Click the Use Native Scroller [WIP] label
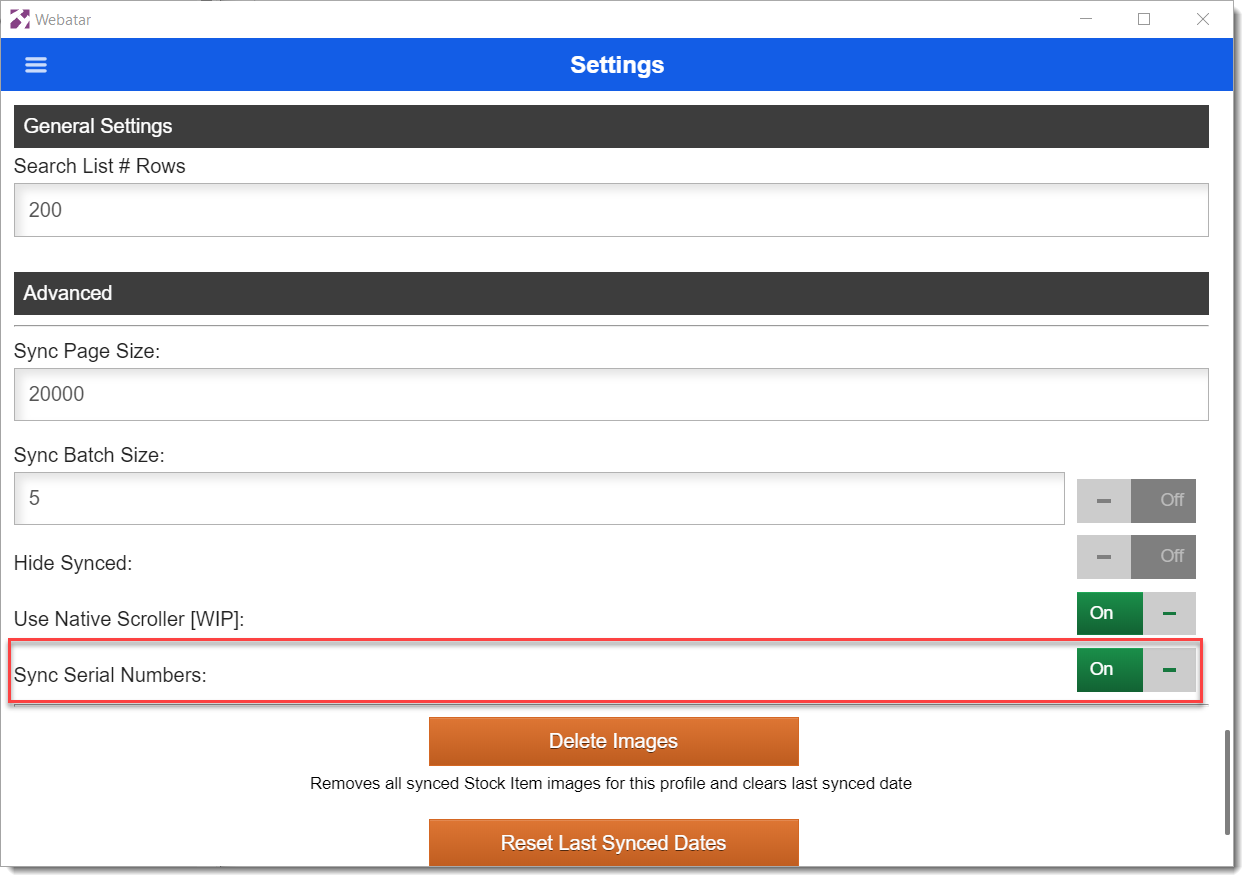The image size is (1249, 882). [129, 619]
